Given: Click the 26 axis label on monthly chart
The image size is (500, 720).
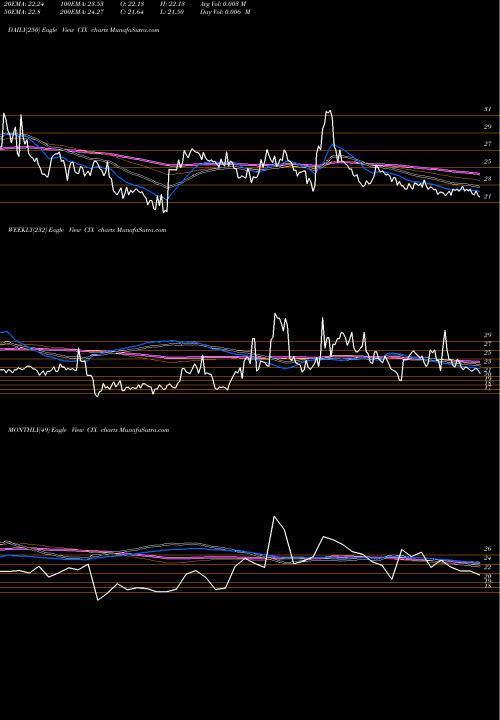Looking at the screenshot, I should (488, 549).
